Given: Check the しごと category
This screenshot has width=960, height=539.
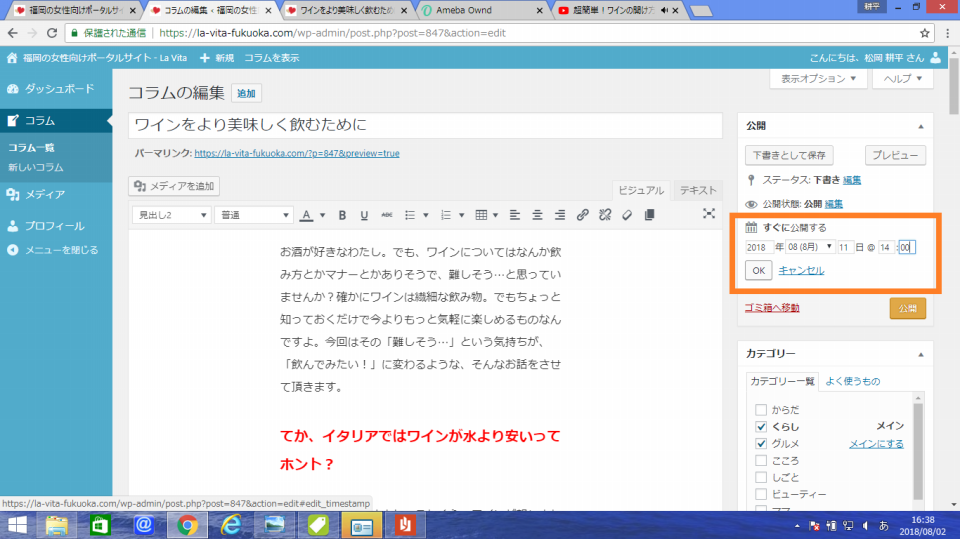Looking at the screenshot, I should pyautogui.click(x=761, y=477).
